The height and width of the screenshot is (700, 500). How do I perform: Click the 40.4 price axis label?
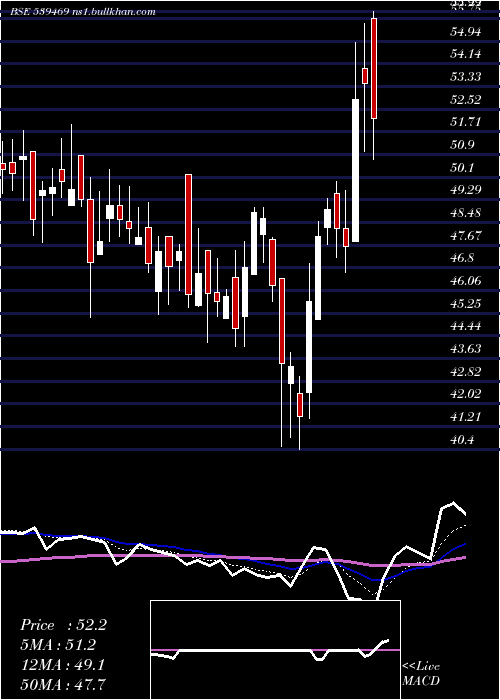[x=462, y=440]
